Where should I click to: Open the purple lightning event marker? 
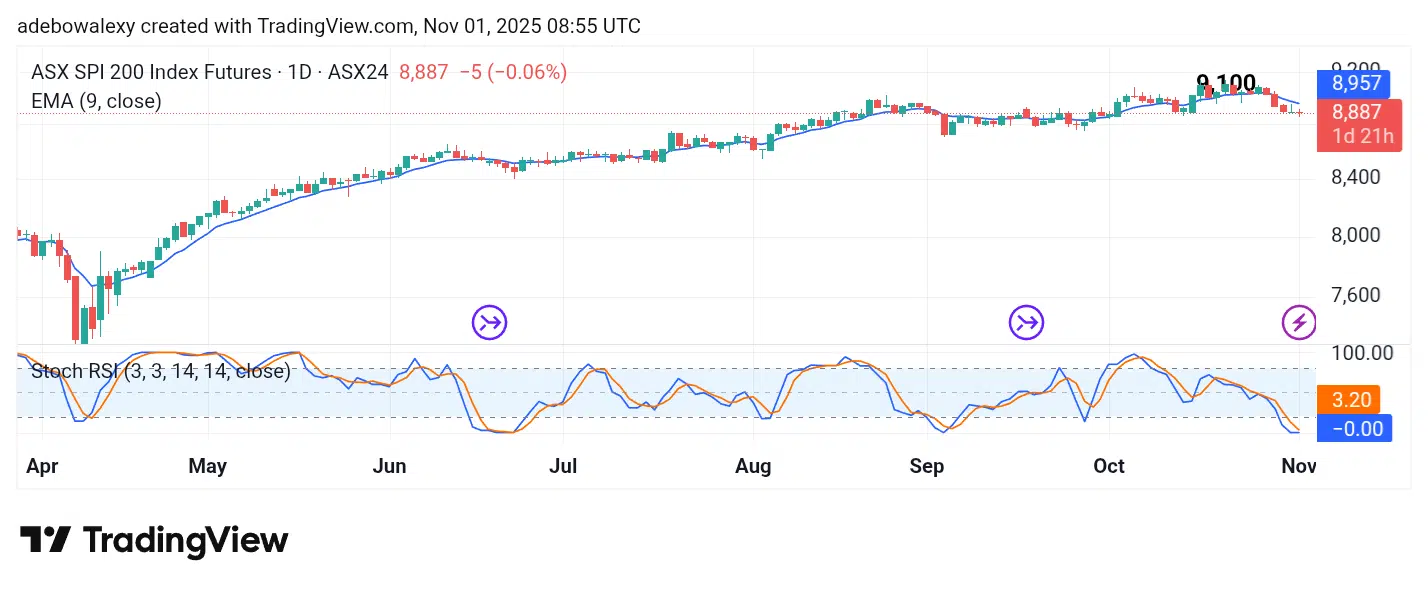(1299, 322)
